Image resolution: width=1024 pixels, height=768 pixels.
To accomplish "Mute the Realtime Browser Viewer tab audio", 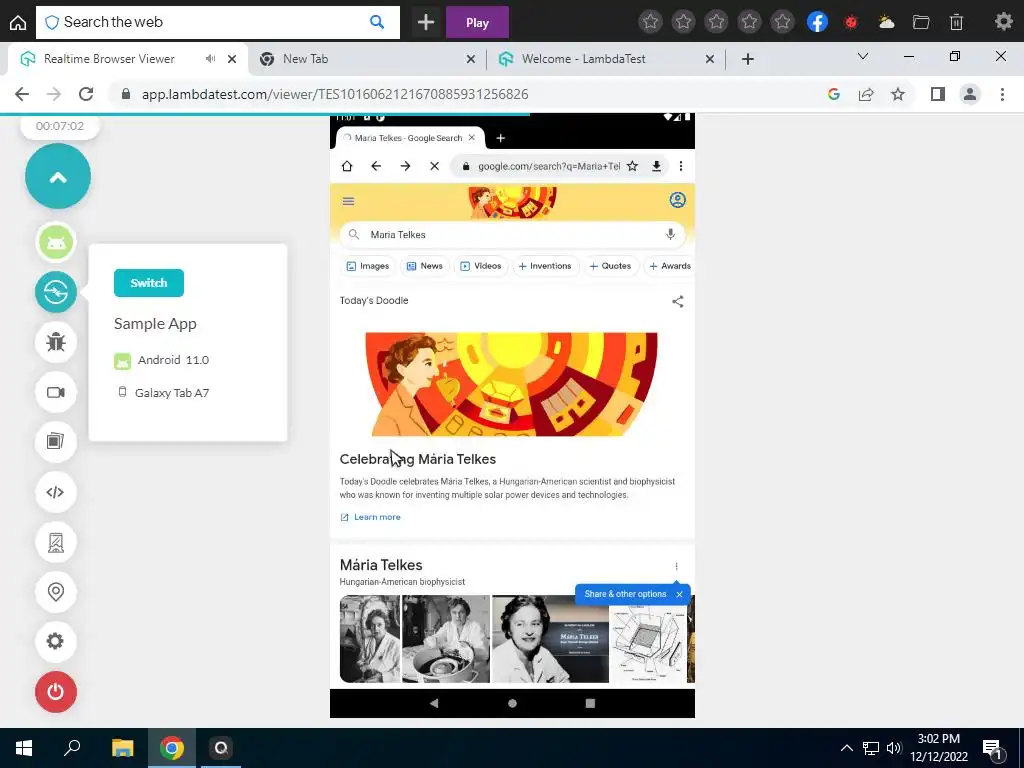I will (210, 59).
